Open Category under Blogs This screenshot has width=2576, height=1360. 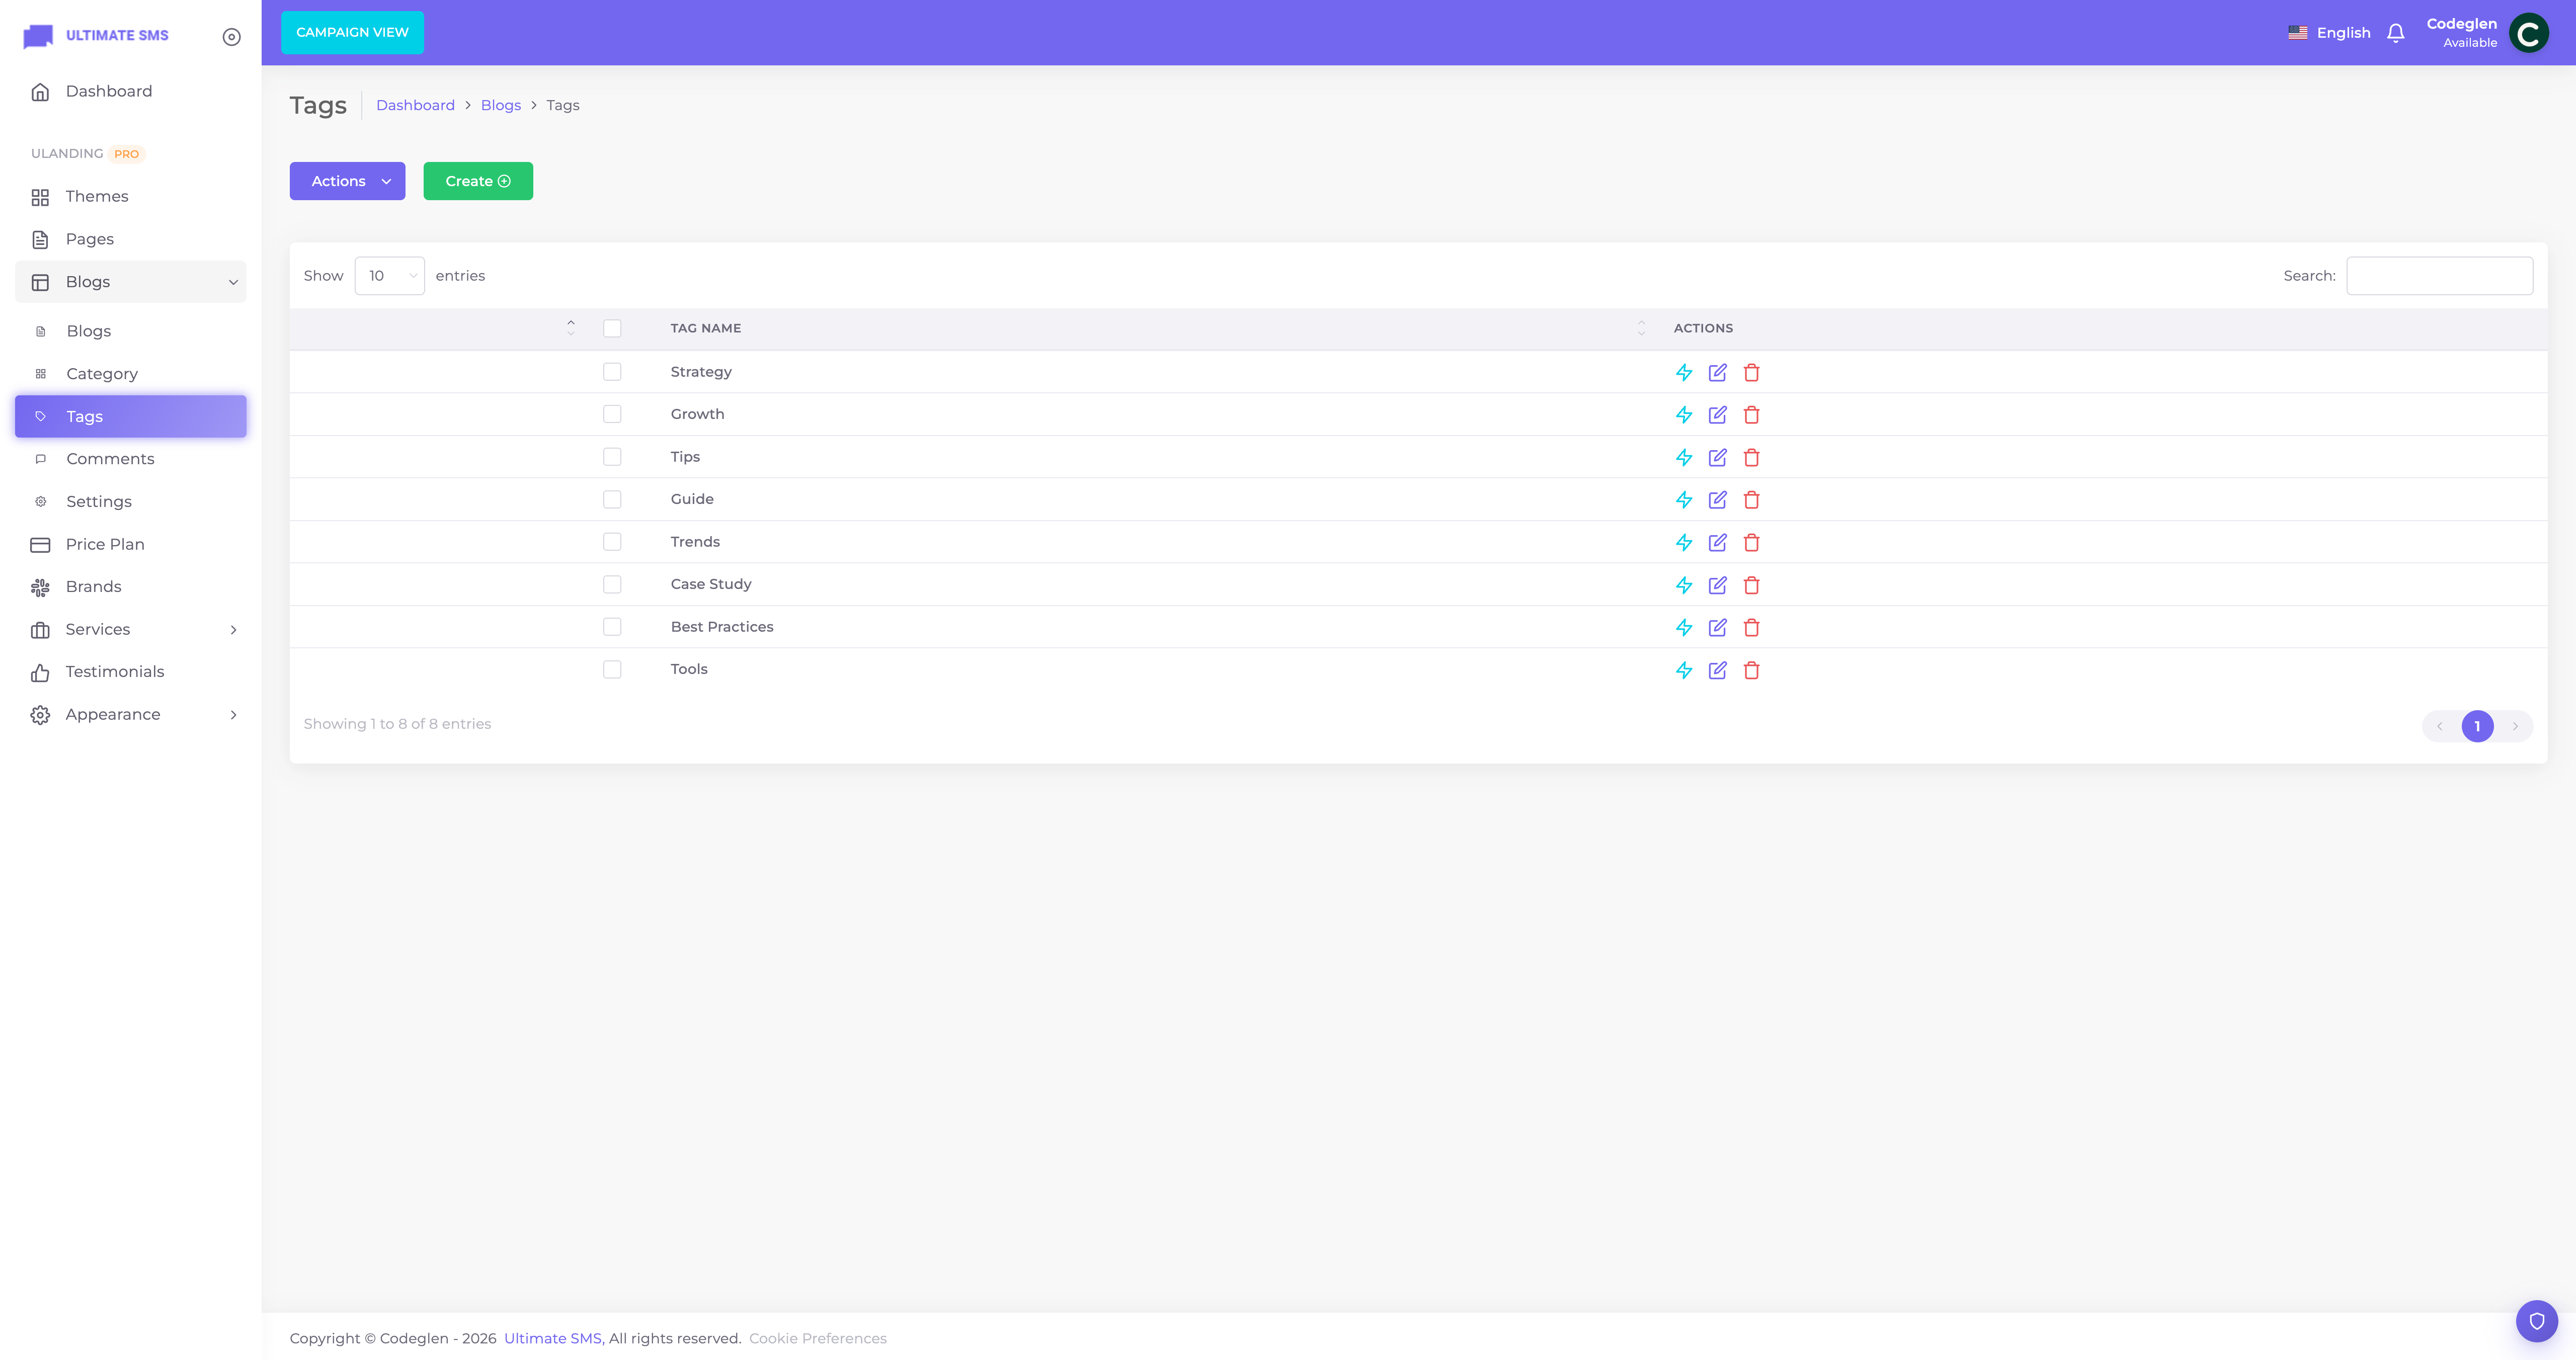click(x=131, y=374)
